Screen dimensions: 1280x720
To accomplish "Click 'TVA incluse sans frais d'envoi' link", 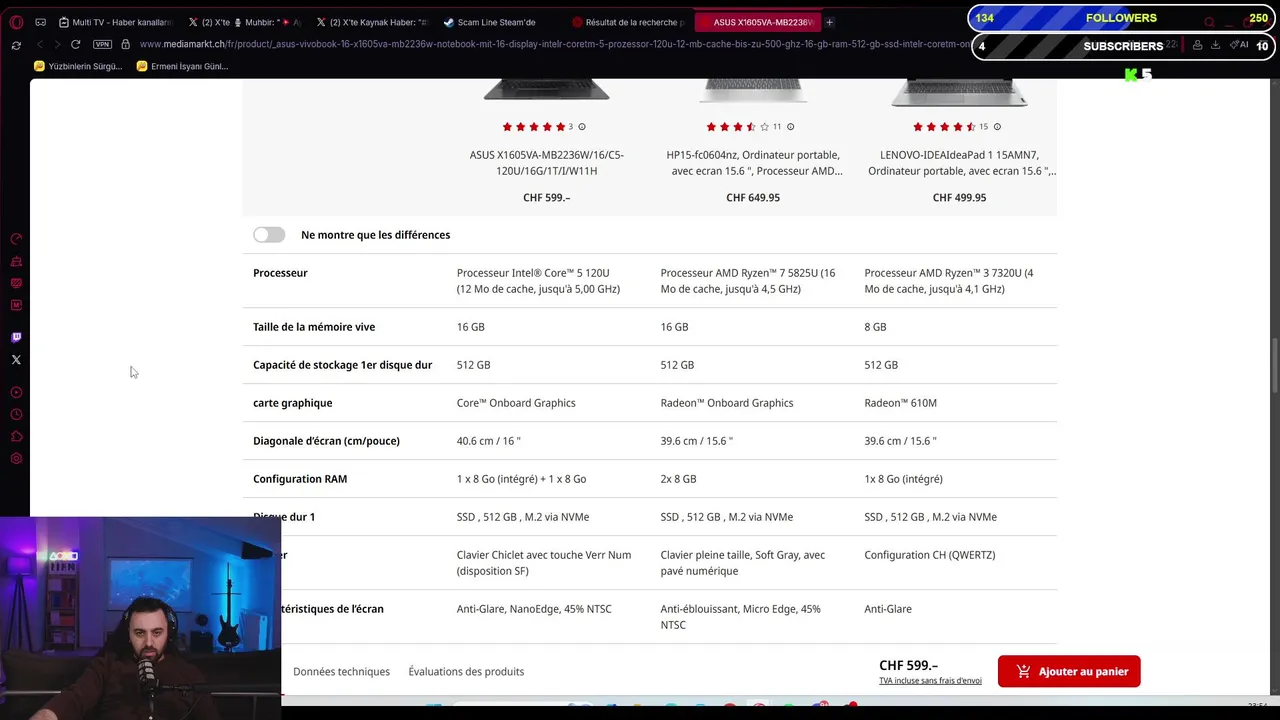I will [930, 681].
